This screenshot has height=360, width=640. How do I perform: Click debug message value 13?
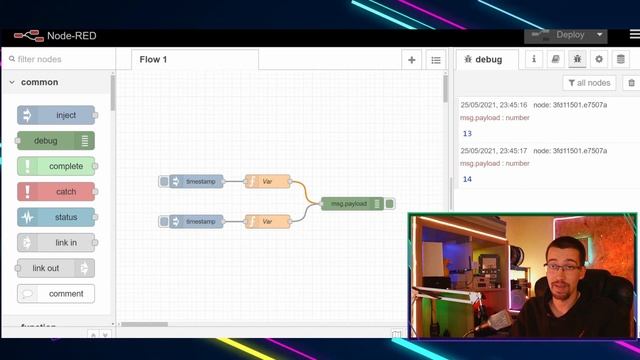(x=467, y=133)
